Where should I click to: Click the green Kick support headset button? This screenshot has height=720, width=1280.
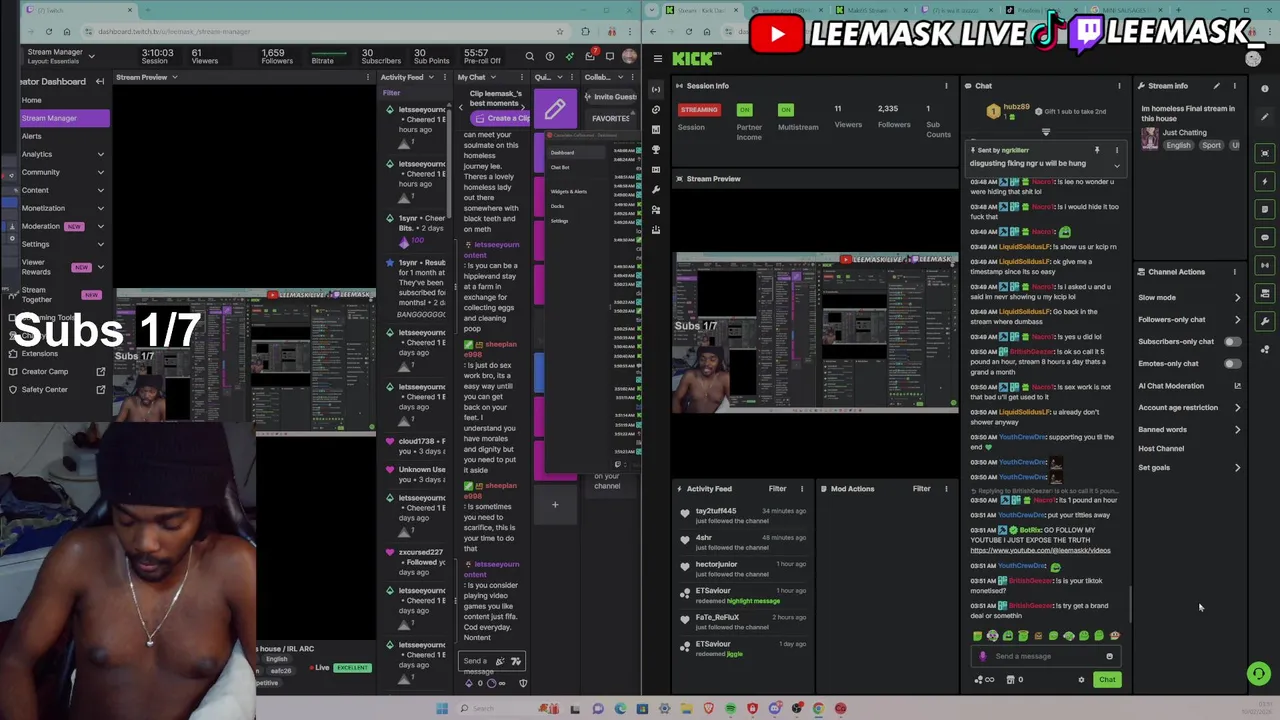(1258, 674)
